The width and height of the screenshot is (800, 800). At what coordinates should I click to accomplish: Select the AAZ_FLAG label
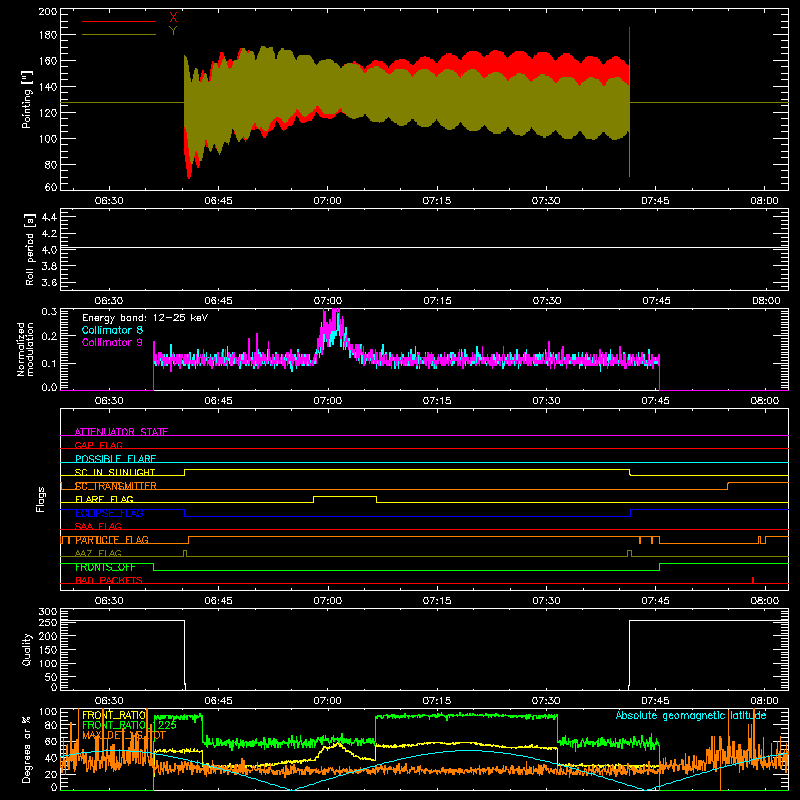(x=98, y=553)
